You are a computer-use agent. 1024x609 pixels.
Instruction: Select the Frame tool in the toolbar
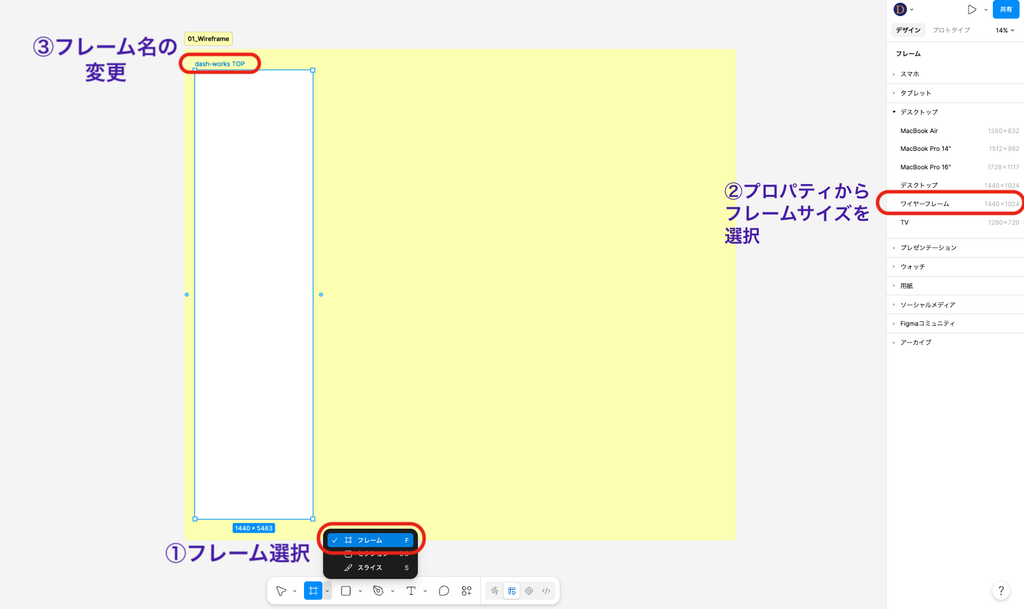coord(313,591)
